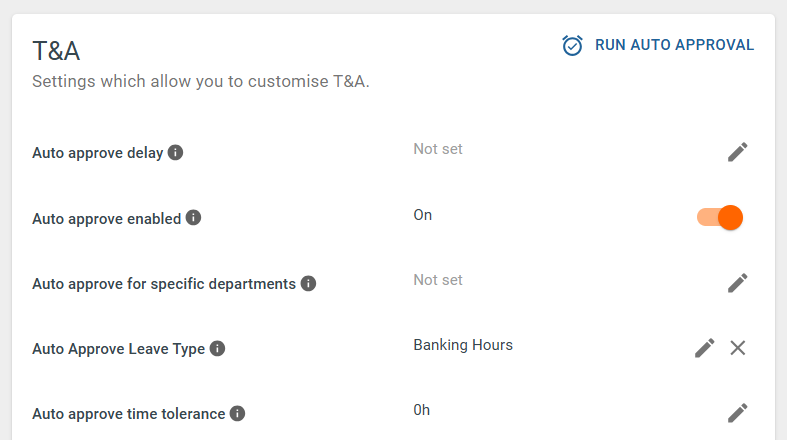This screenshot has width=787, height=440.
Task: Show info for Auto approve delay
Action: pyautogui.click(x=175, y=152)
